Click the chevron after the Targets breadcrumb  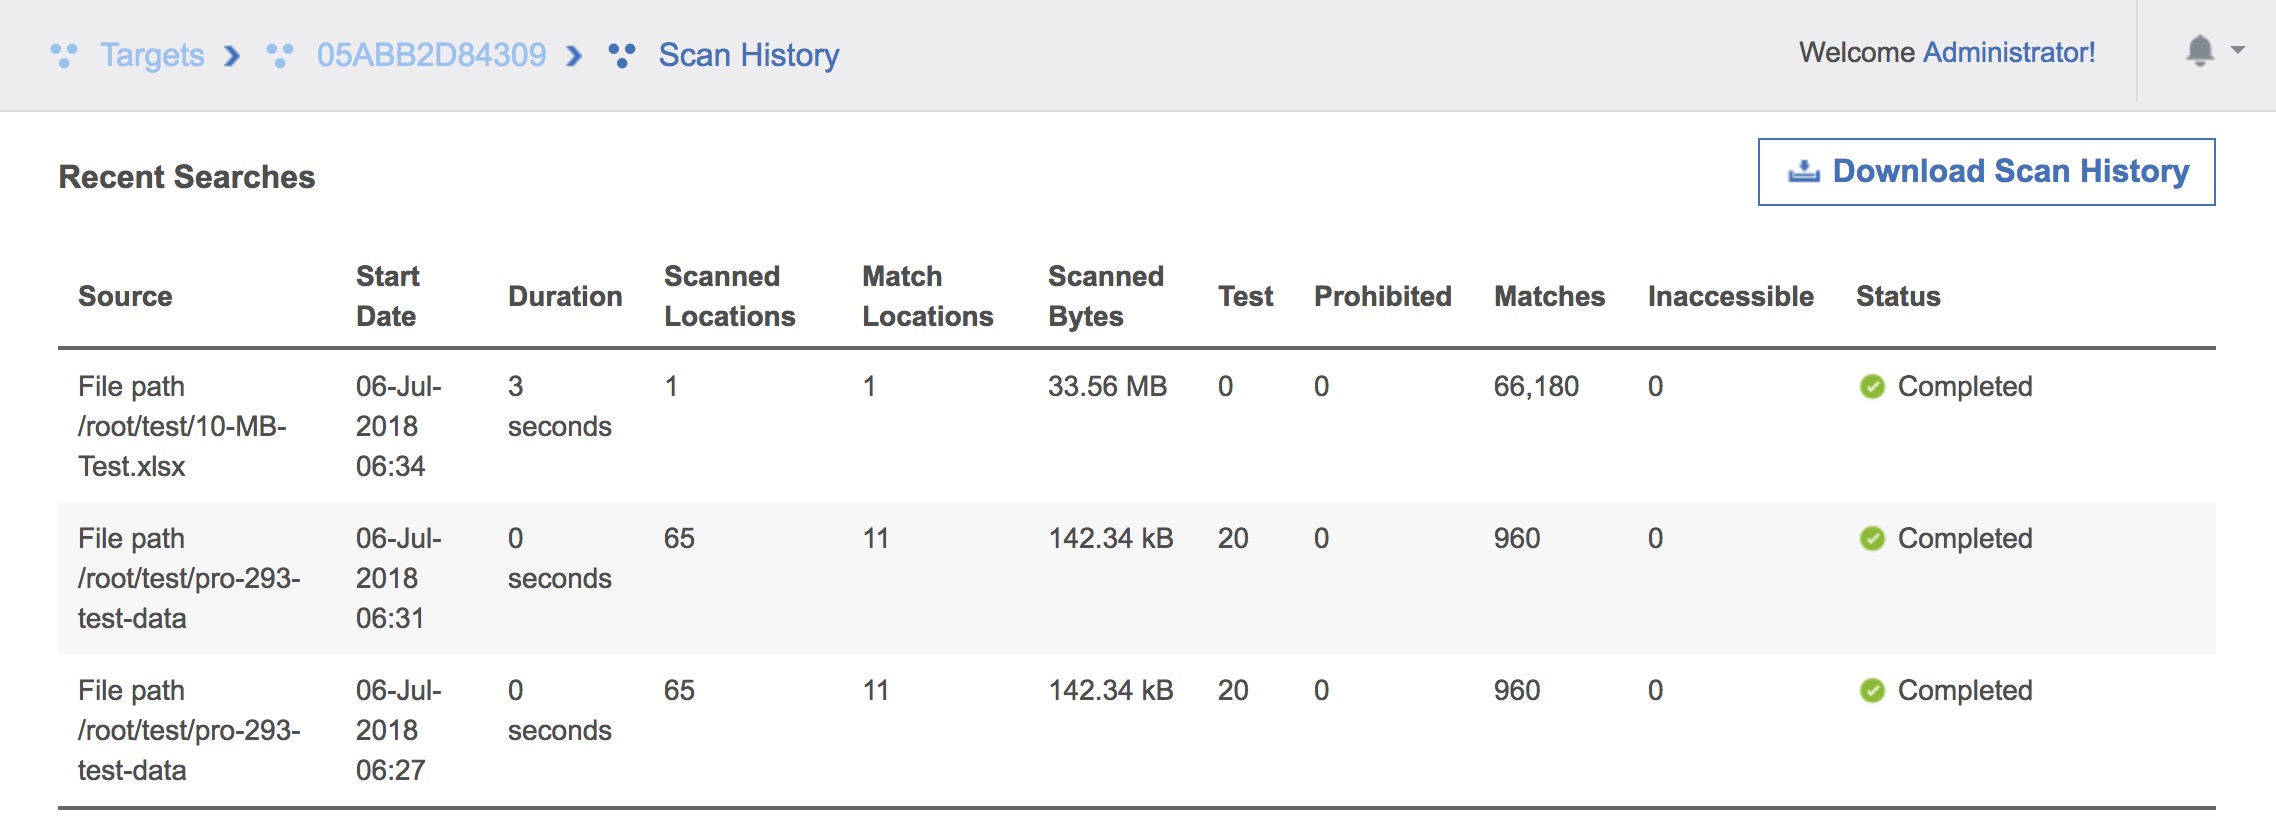[232, 56]
